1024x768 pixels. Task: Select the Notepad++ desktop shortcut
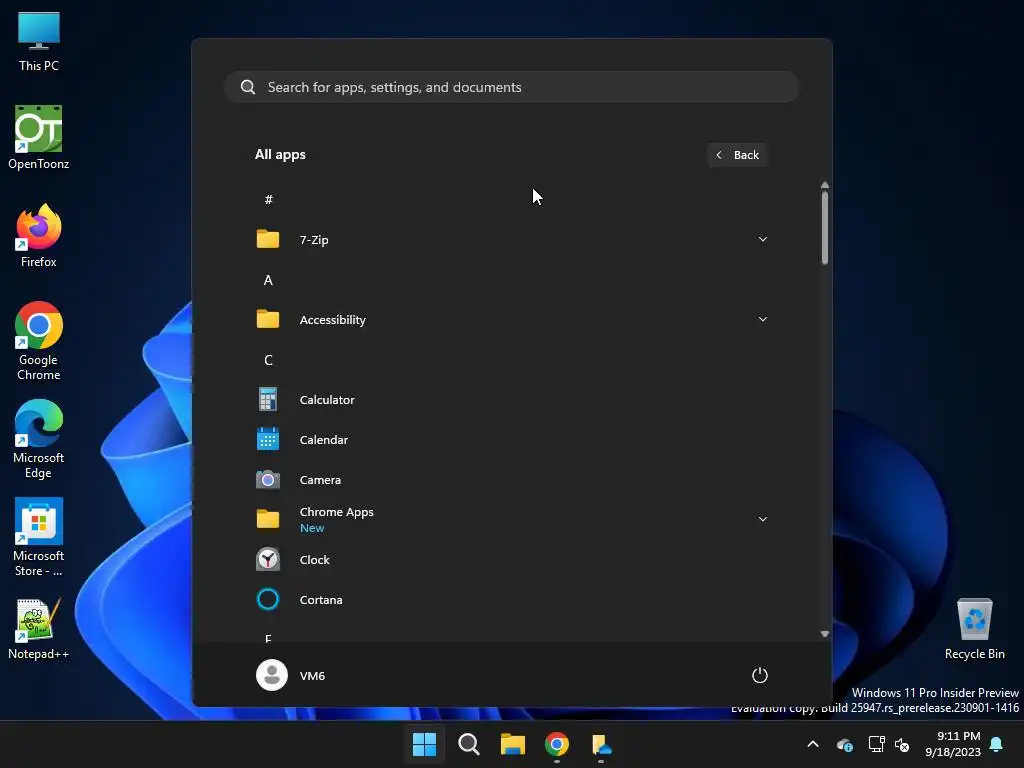[39, 628]
